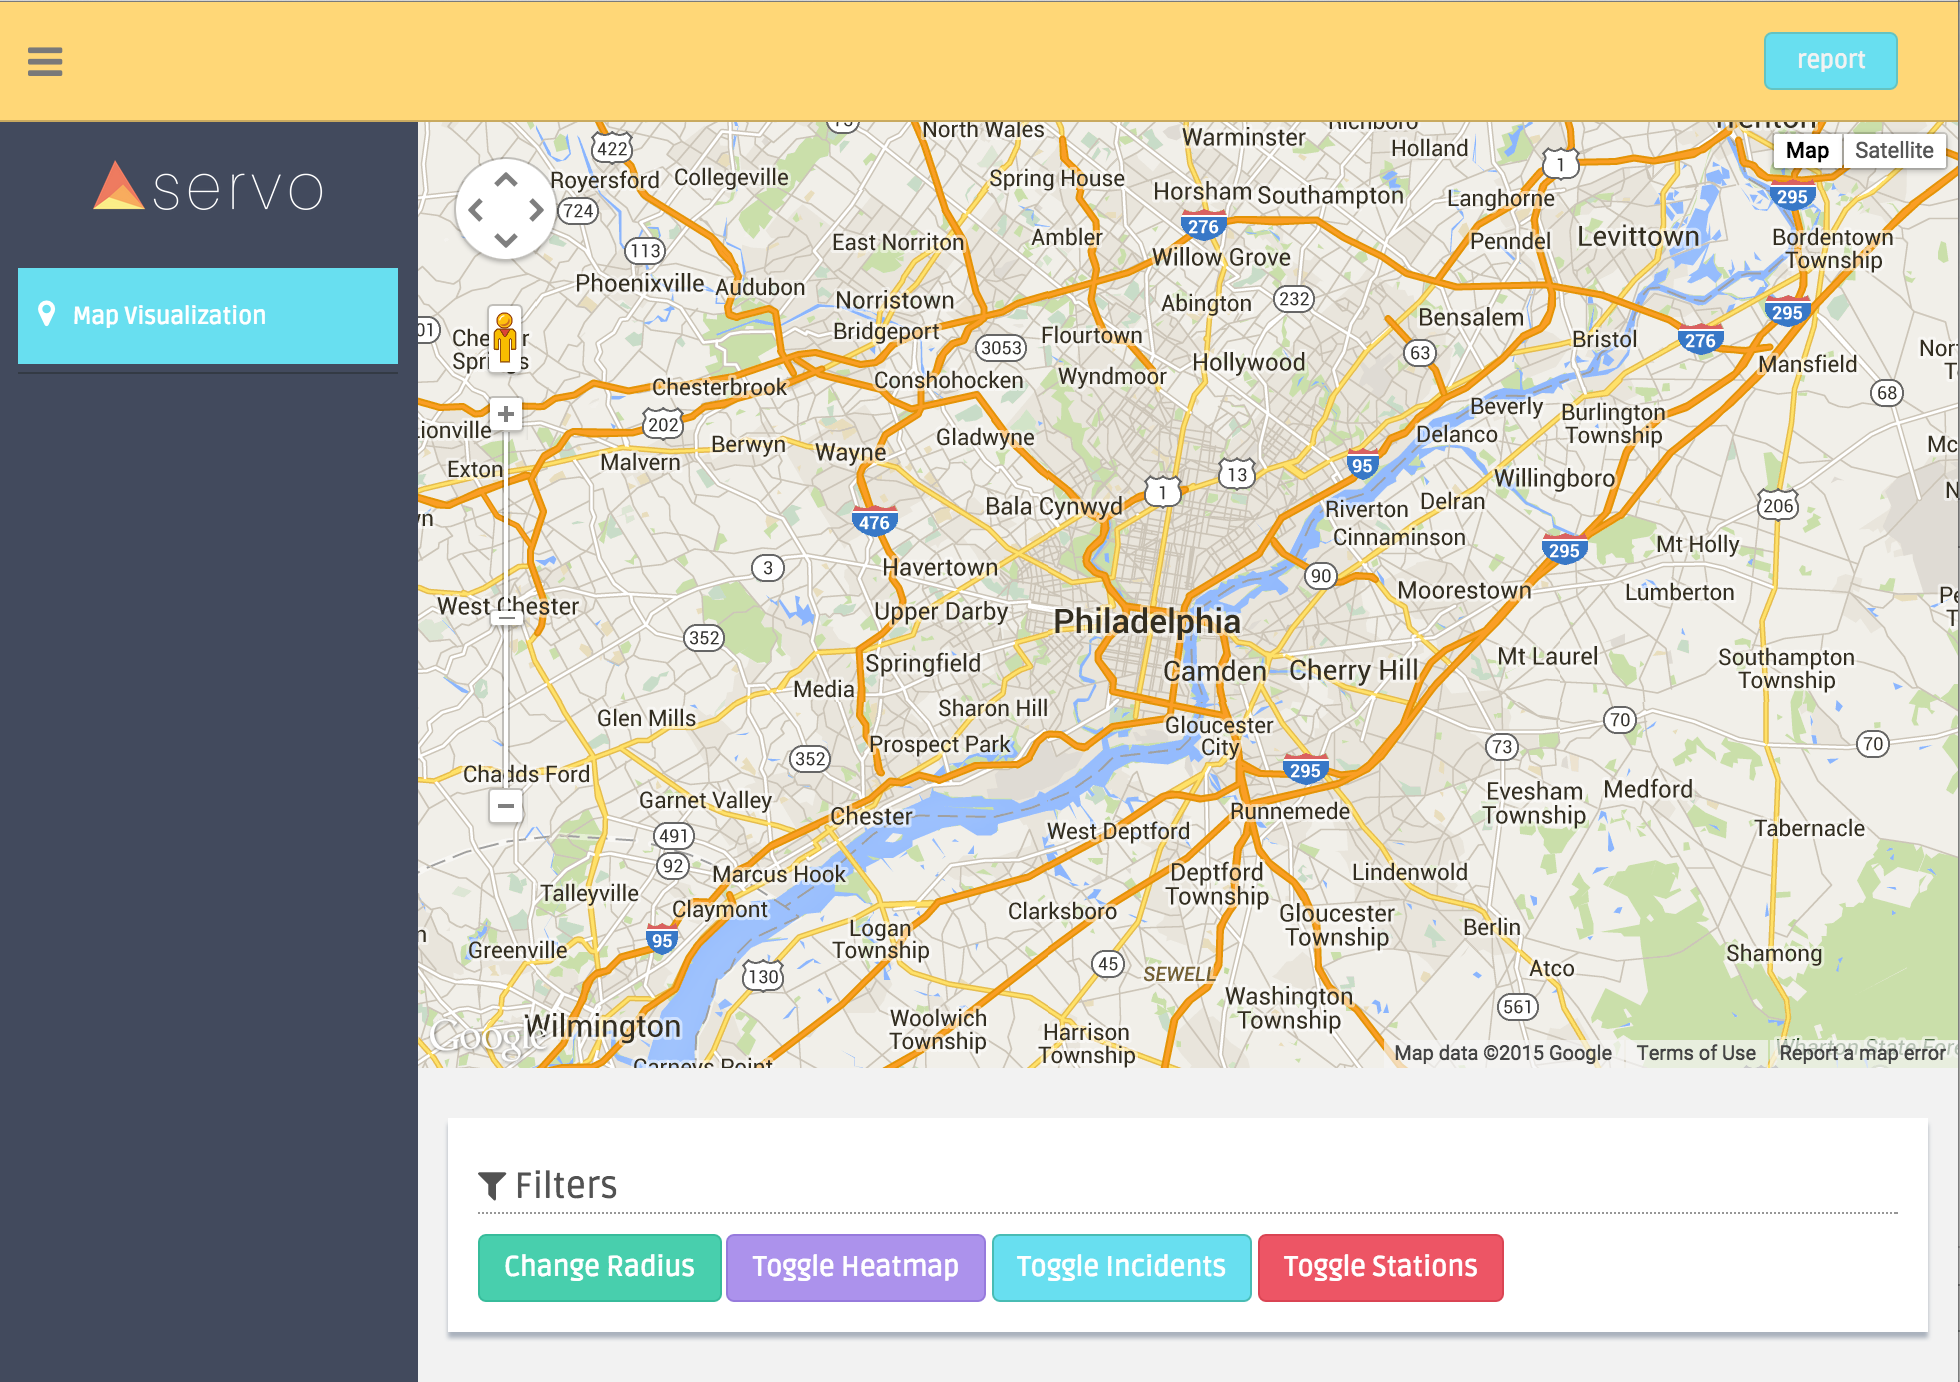Open the hamburger menu icon
Viewport: 1960px width, 1382px height.
click(x=45, y=62)
